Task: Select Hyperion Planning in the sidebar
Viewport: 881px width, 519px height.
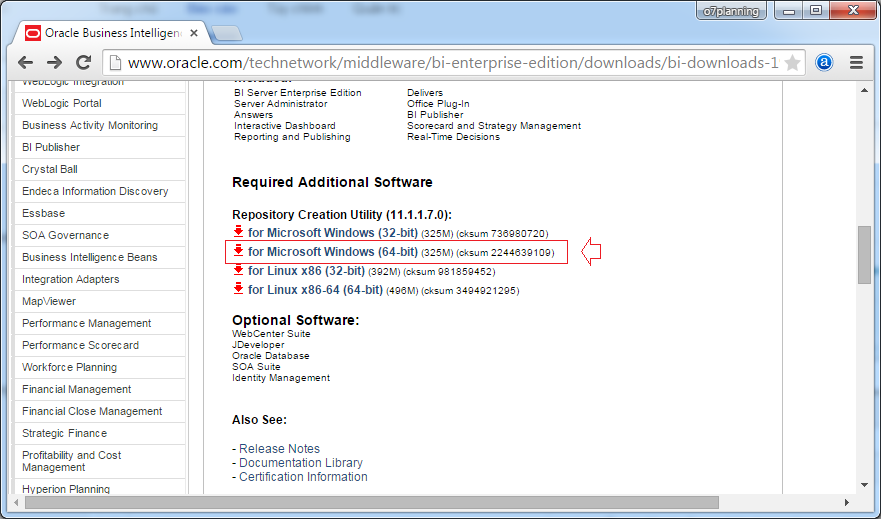Action: coord(100,488)
